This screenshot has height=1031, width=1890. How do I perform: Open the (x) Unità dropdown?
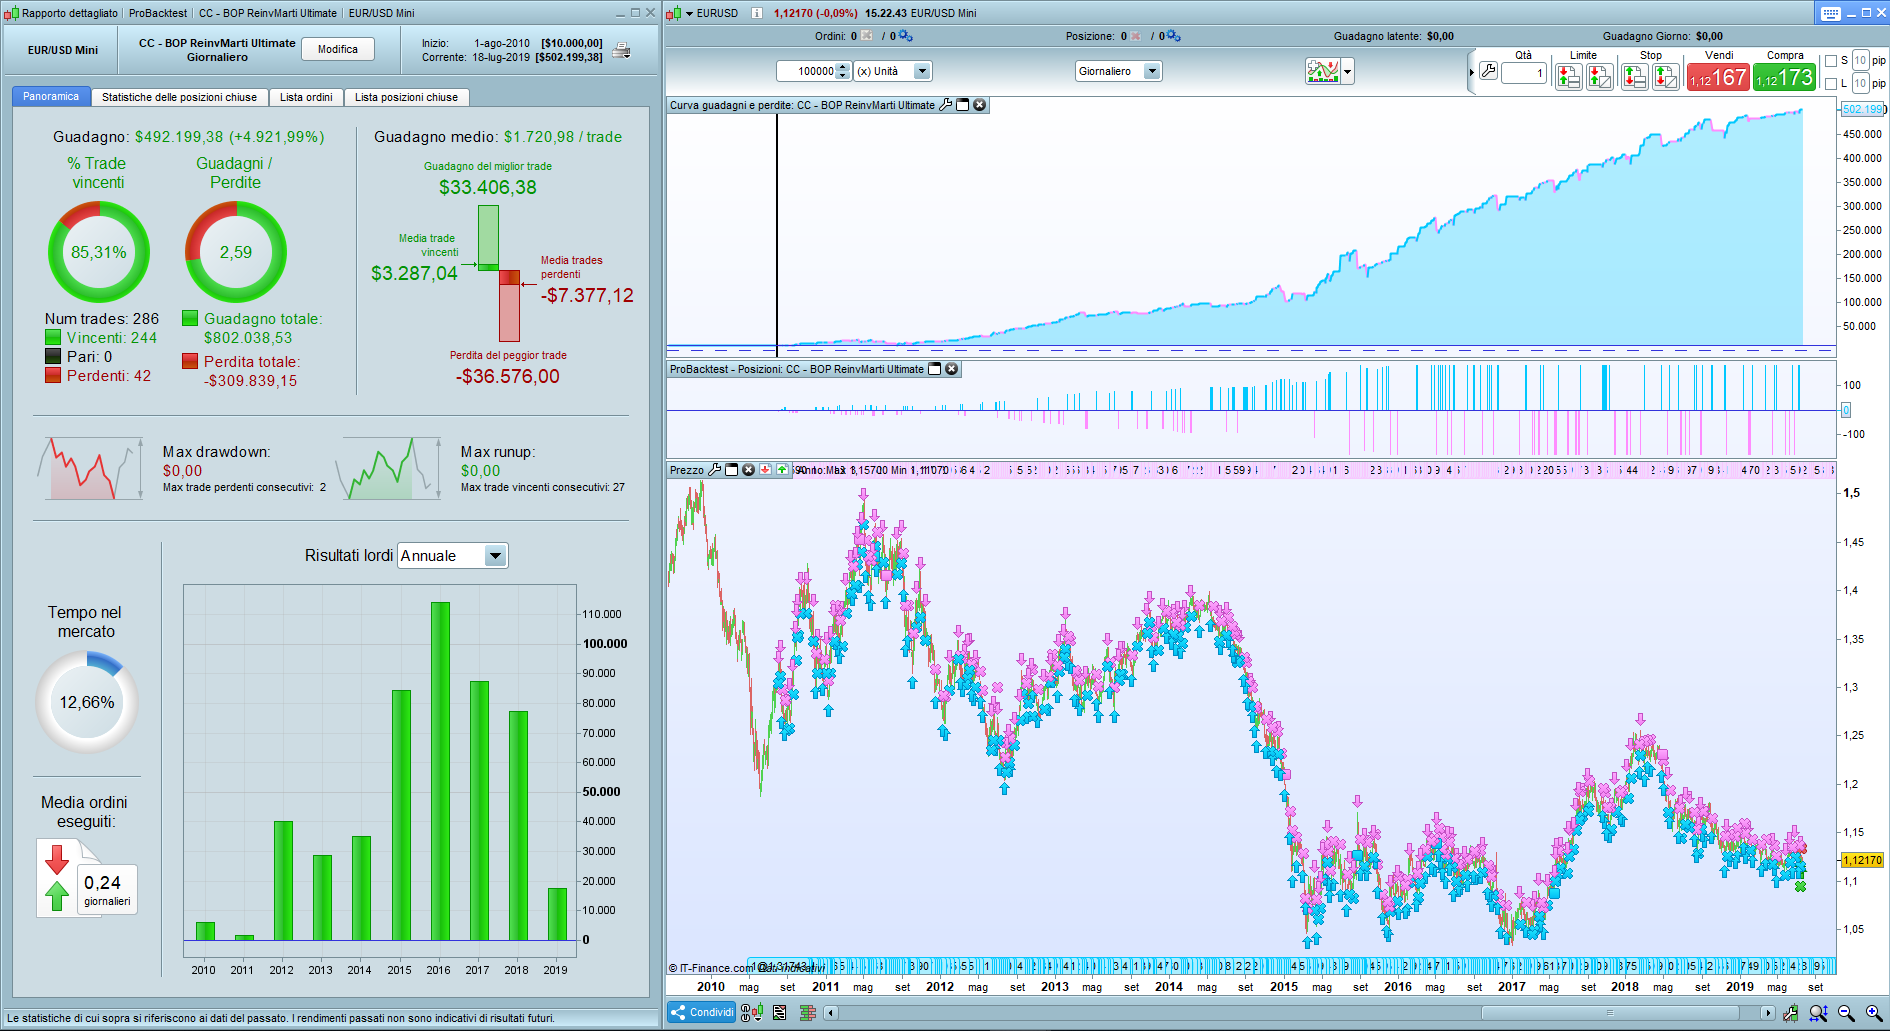coord(922,71)
